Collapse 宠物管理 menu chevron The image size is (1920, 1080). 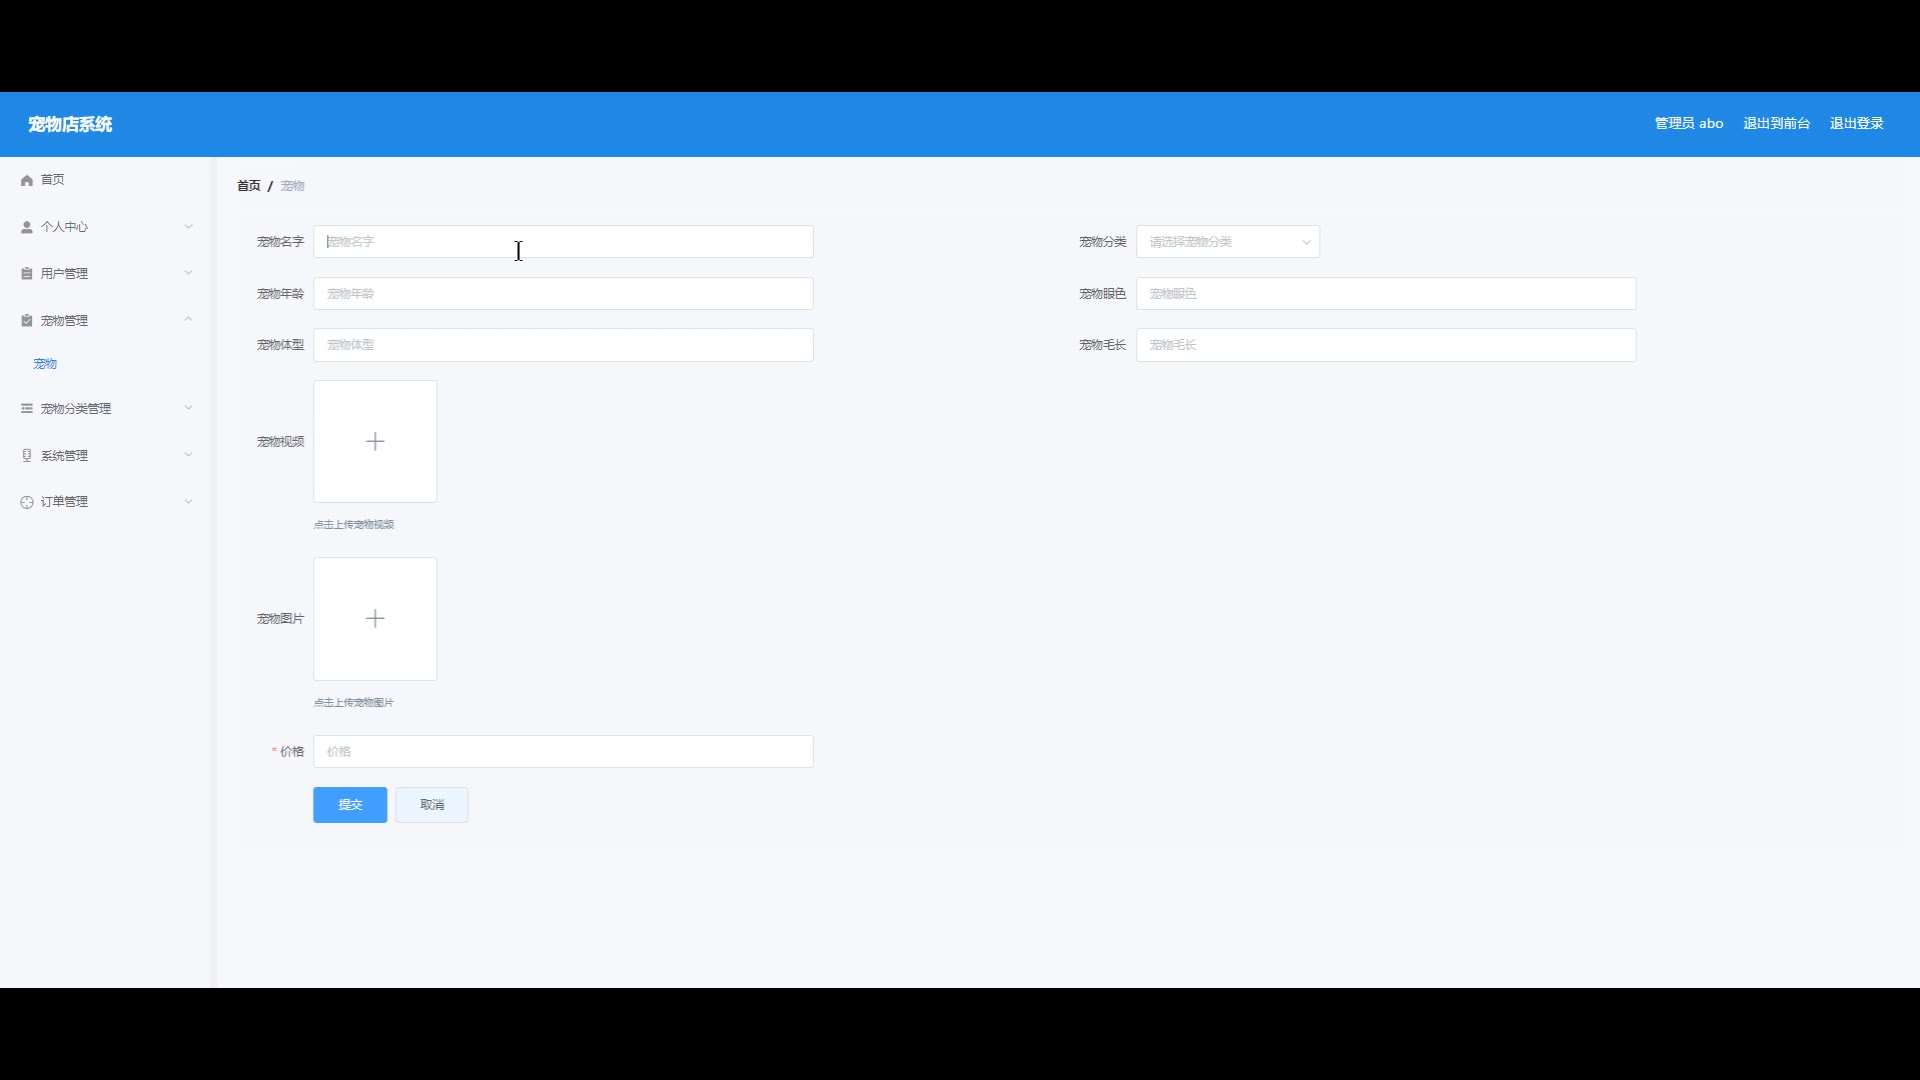[x=188, y=320]
